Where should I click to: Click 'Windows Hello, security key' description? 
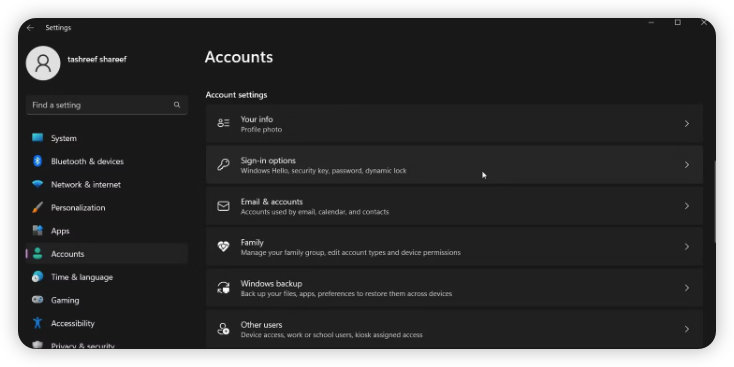(x=323, y=171)
